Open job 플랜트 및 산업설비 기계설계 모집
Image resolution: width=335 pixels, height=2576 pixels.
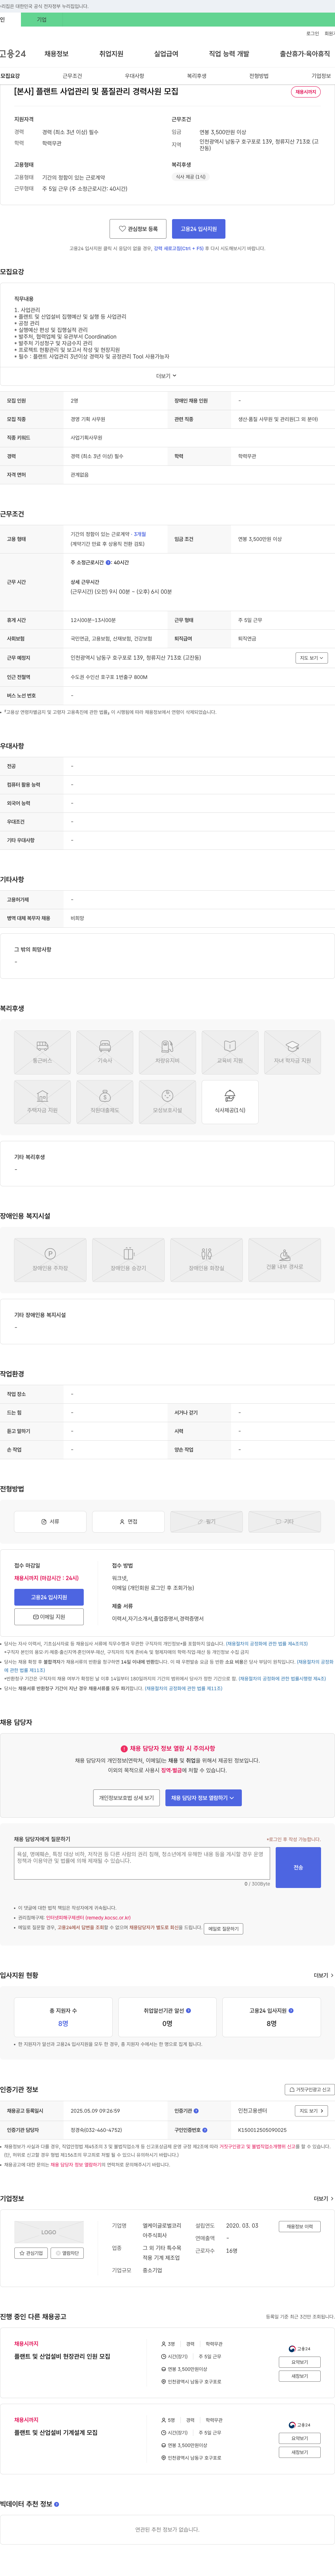(56, 2433)
